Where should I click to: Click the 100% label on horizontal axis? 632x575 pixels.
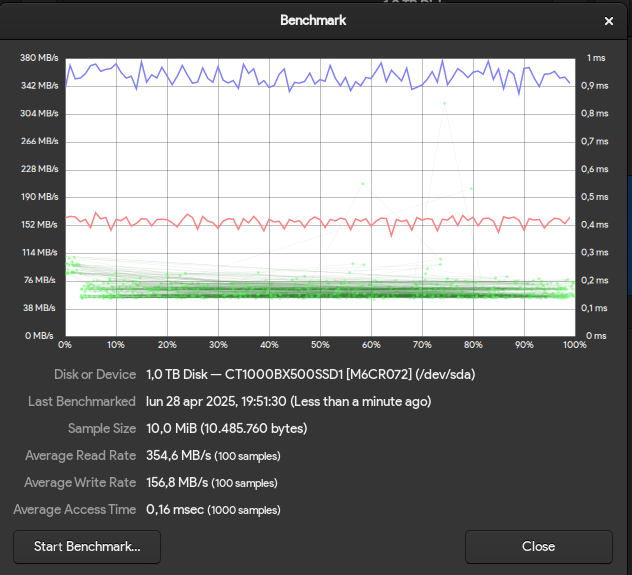575,345
